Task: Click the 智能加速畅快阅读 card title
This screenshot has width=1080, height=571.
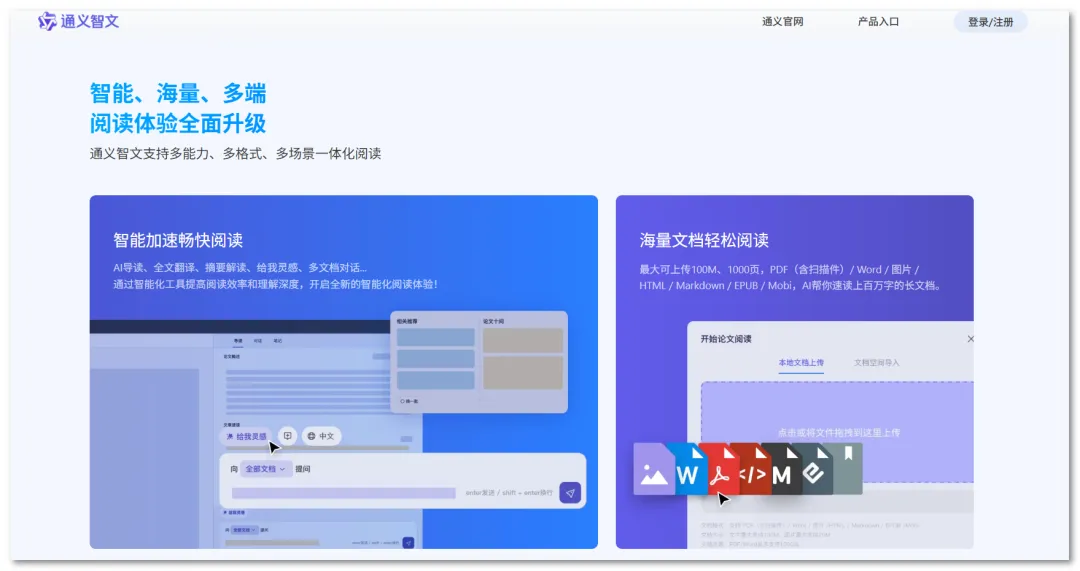Action: pos(178,240)
